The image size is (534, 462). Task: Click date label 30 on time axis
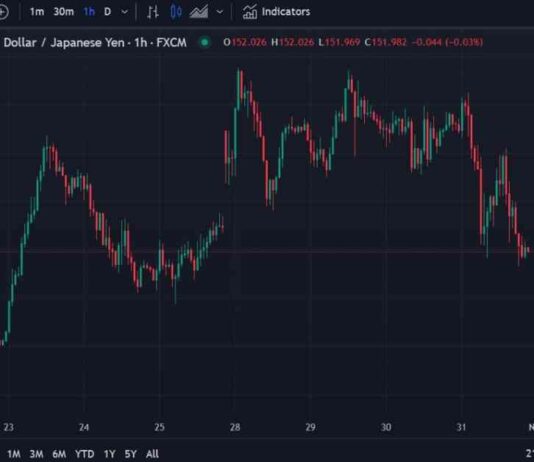(x=386, y=427)
